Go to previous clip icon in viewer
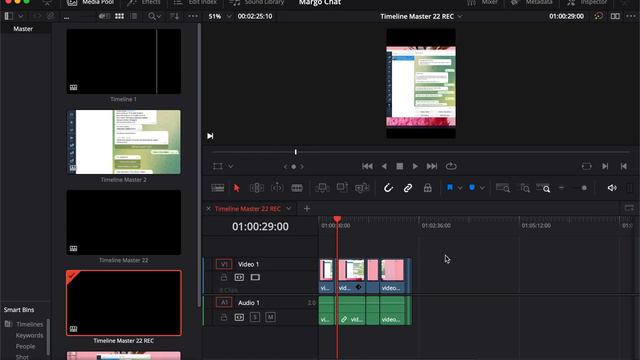This screenshot has height=360, width=640. (624, 166)
